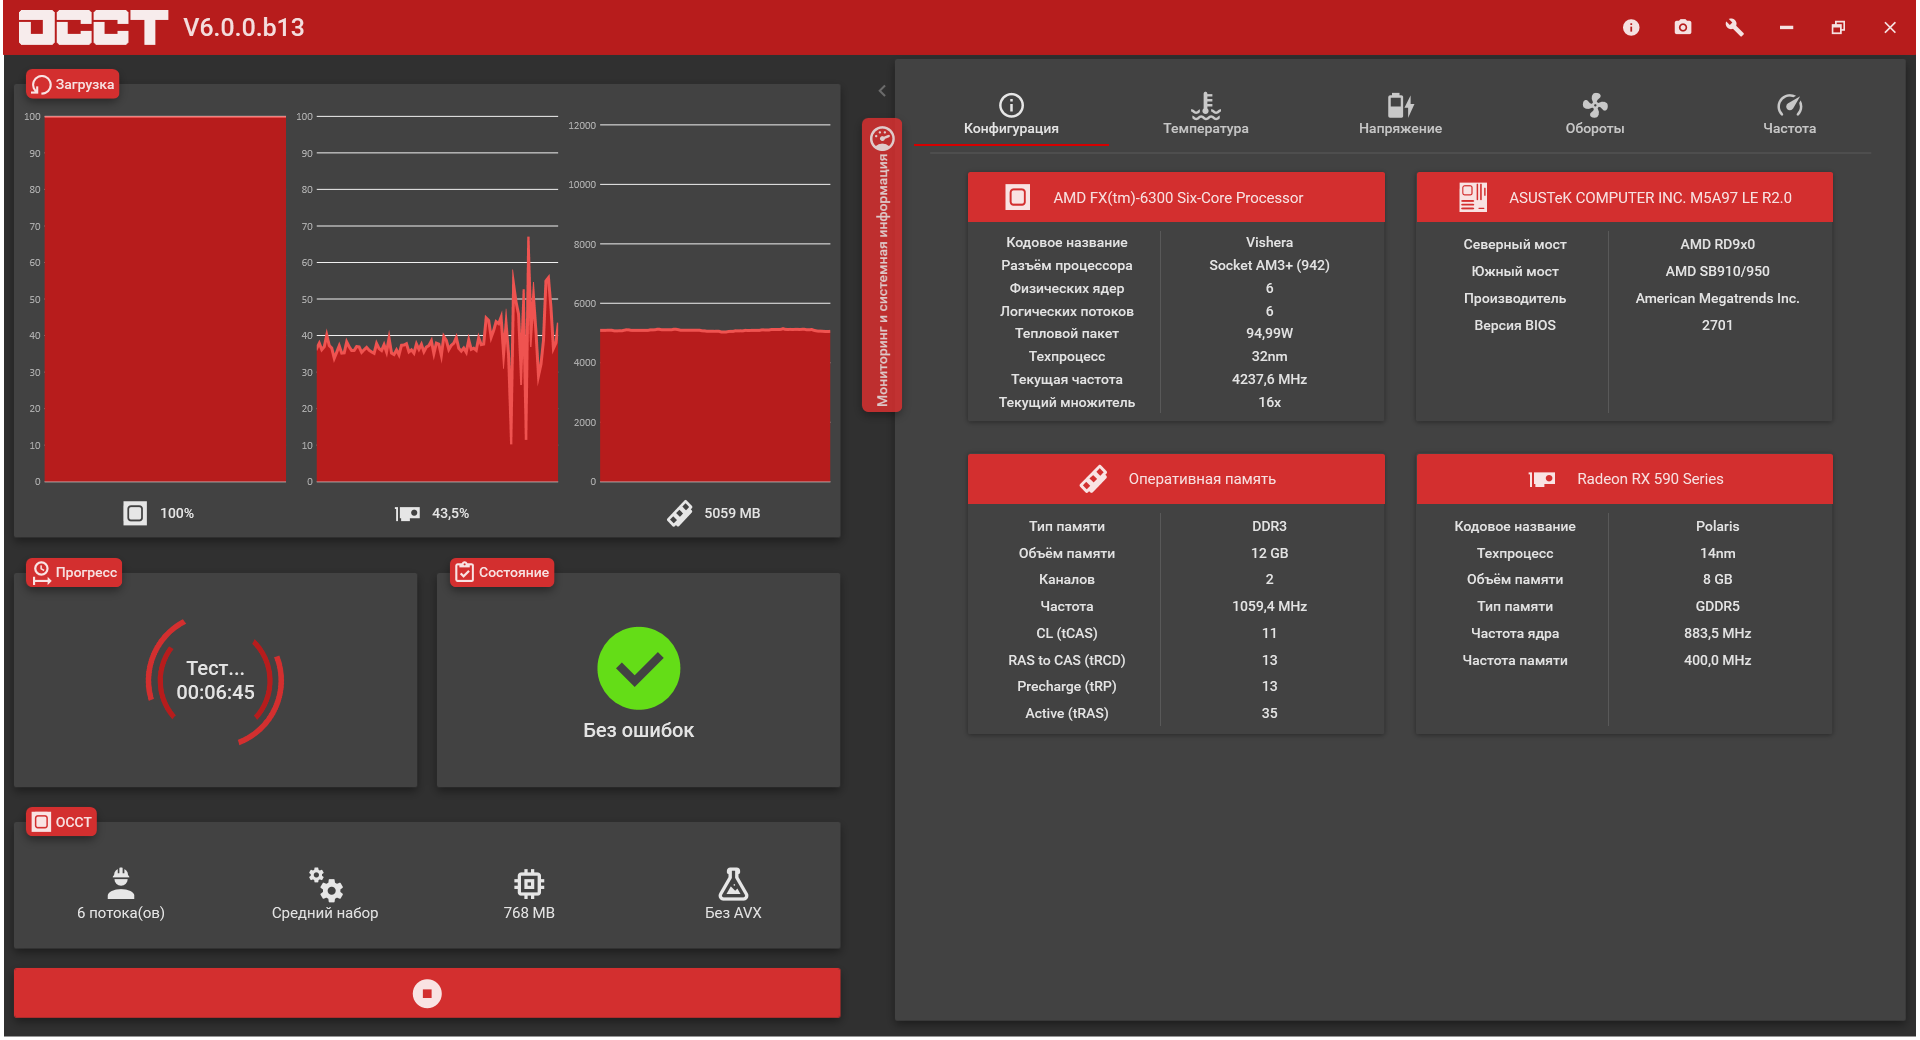Take a screenshot with the camera icon

click(1683, 27)
